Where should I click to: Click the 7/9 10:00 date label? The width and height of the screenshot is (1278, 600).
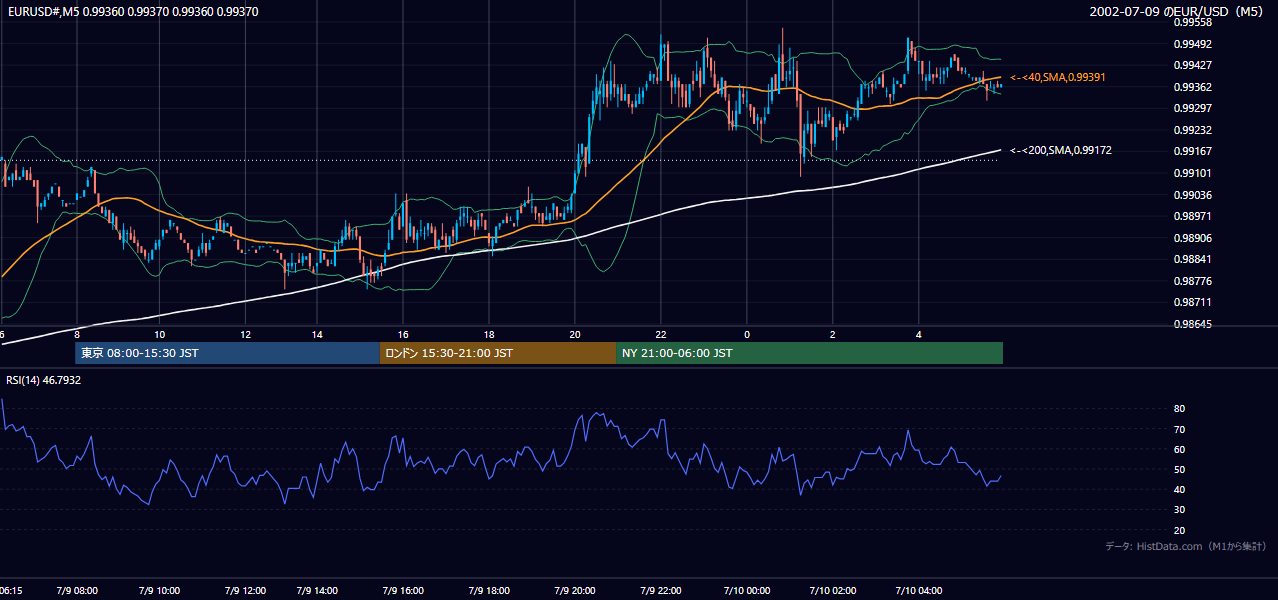click(159, 591)
